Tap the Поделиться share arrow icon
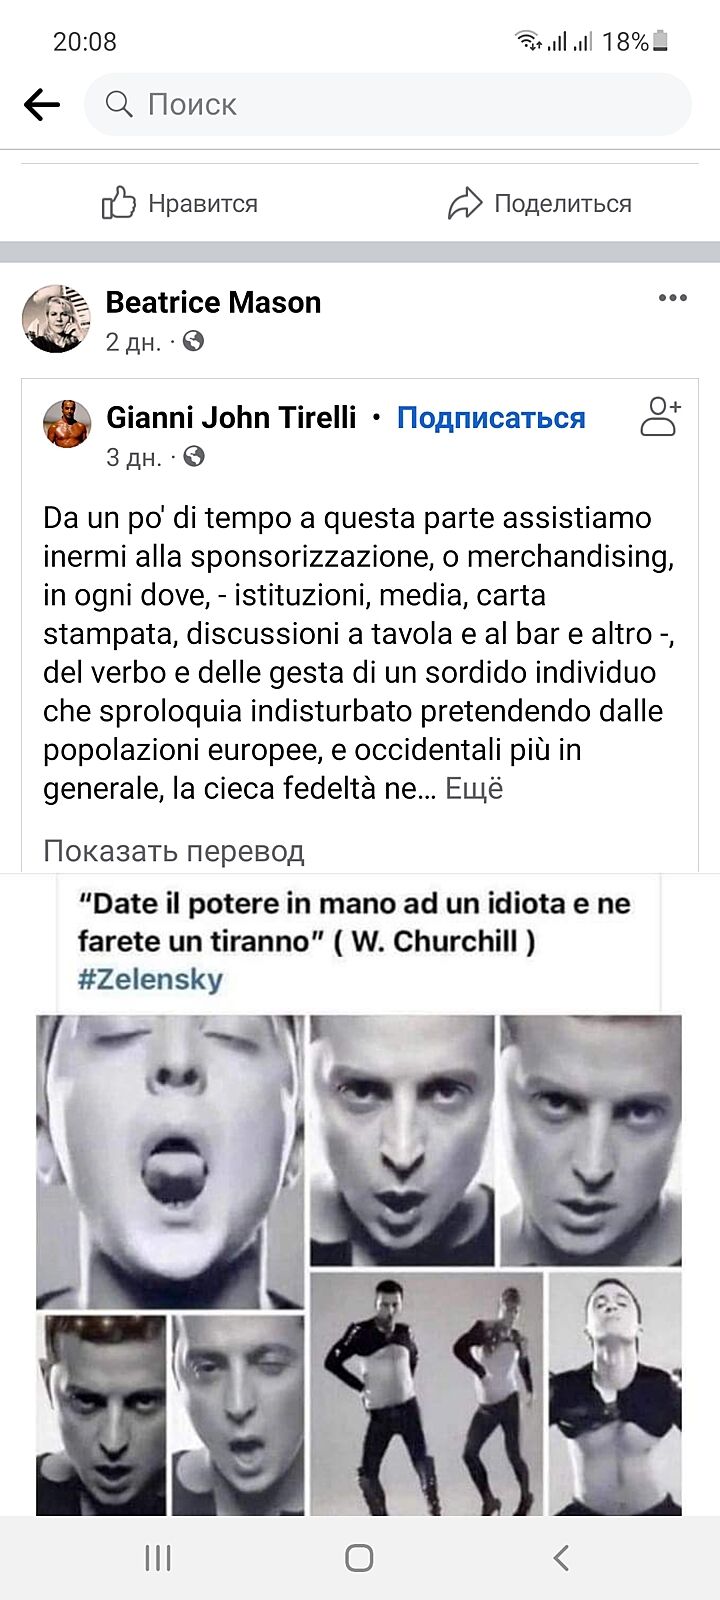Screen dimensions: 720x1600 [x=465, y=203]
